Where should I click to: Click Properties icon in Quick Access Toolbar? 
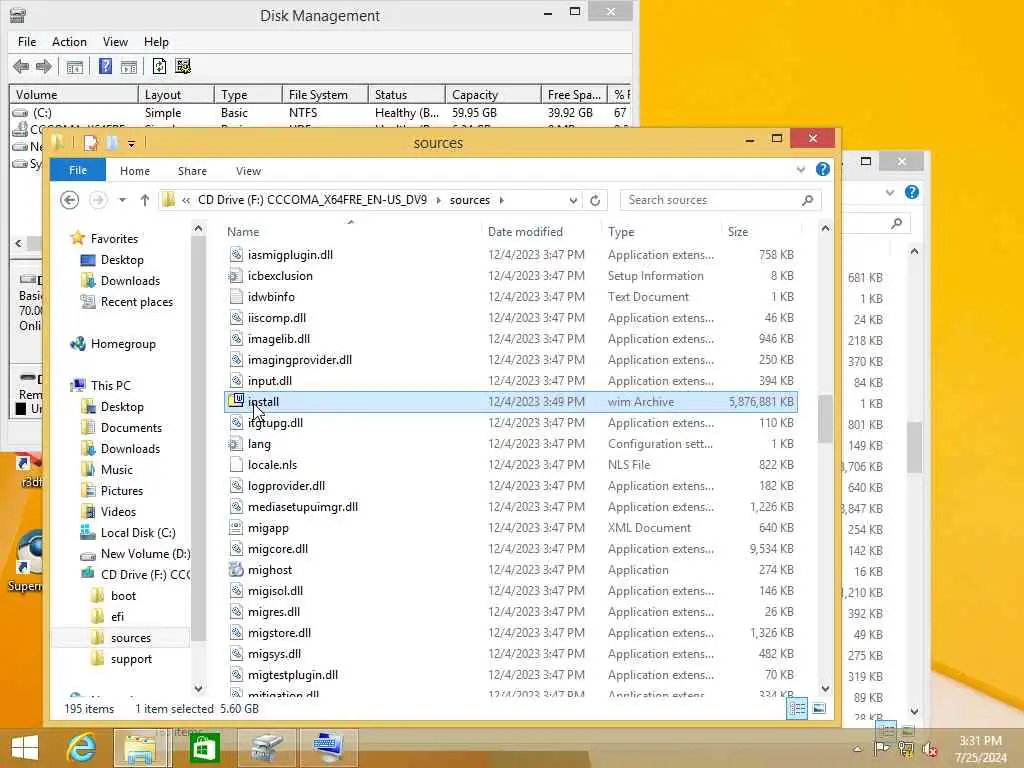tap(91, 142)
